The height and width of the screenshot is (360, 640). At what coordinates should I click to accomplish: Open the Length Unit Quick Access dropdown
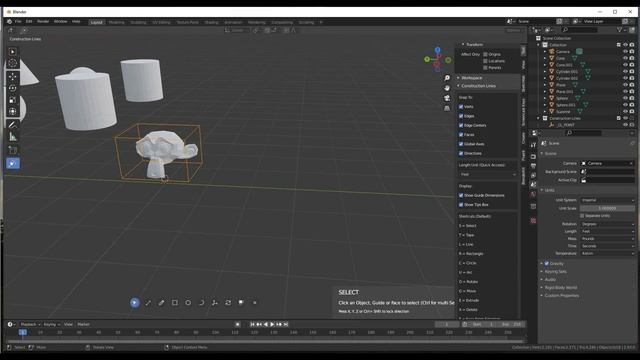point(487,174)
